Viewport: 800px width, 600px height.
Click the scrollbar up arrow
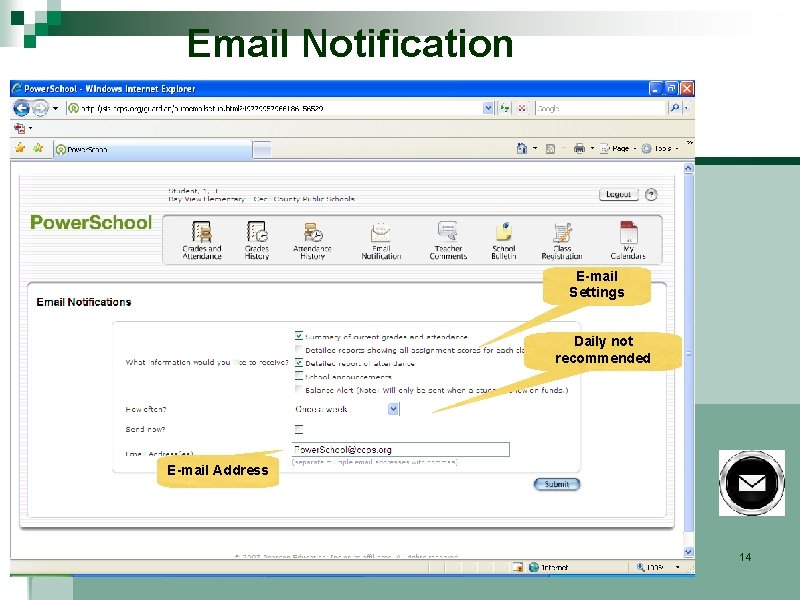[688, 168]
